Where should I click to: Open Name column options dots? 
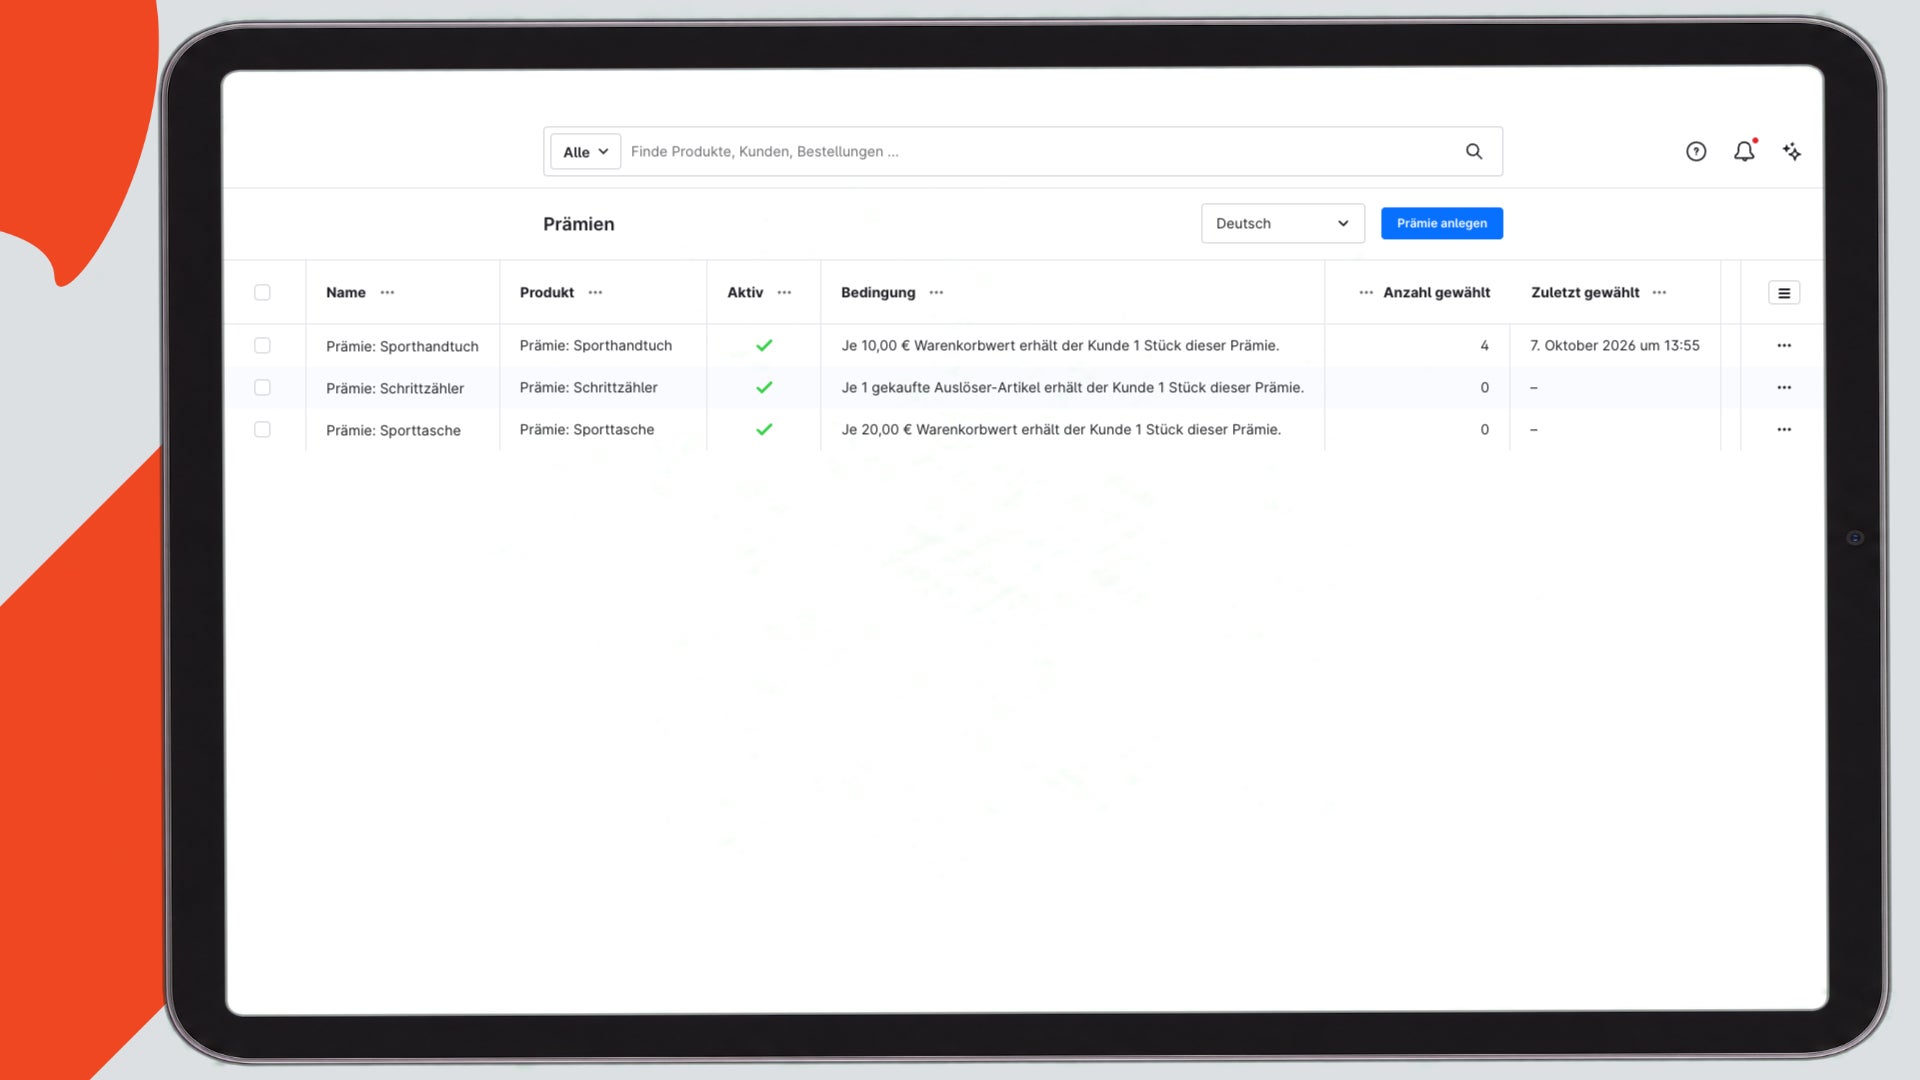click(387, 293)
